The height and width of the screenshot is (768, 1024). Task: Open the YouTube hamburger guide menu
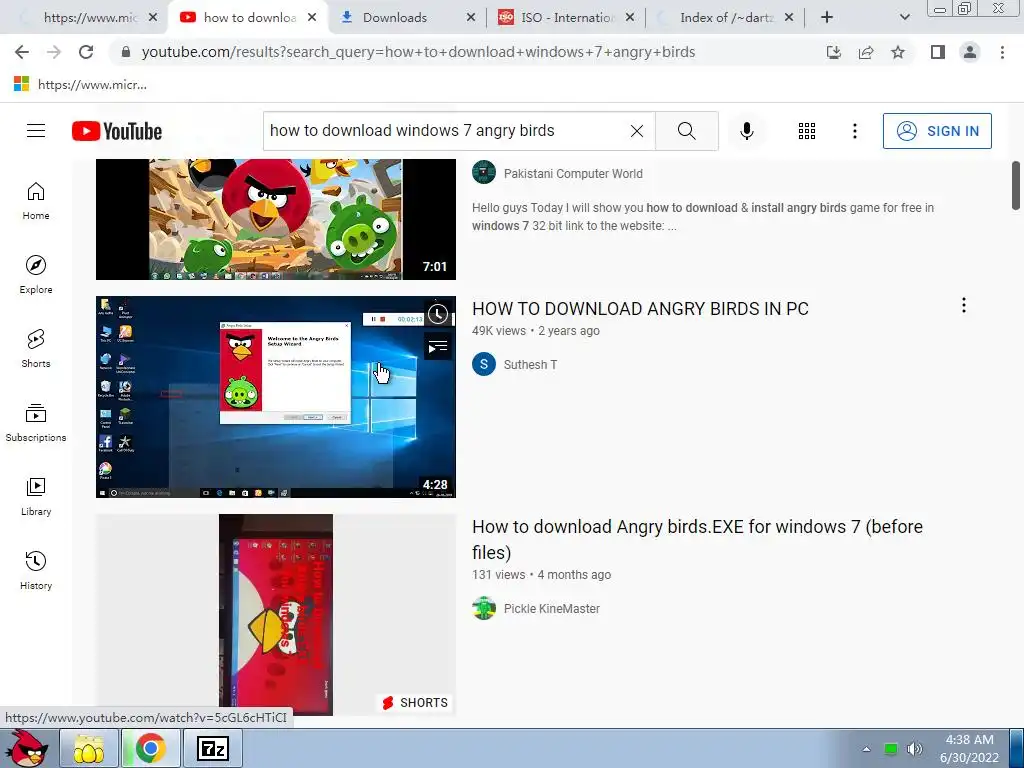(x=36, y=131)
